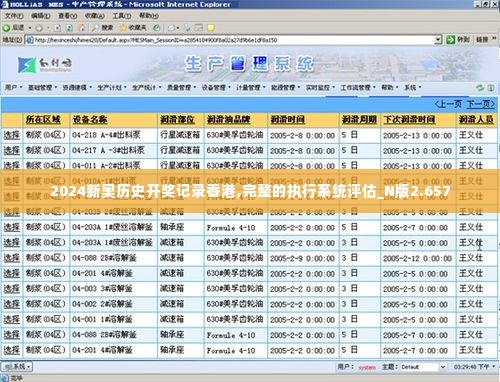Click 选择 for row 04-218 A-4#出料泵
Viewport: 500px width, 382px height.
tap(12, 135)
